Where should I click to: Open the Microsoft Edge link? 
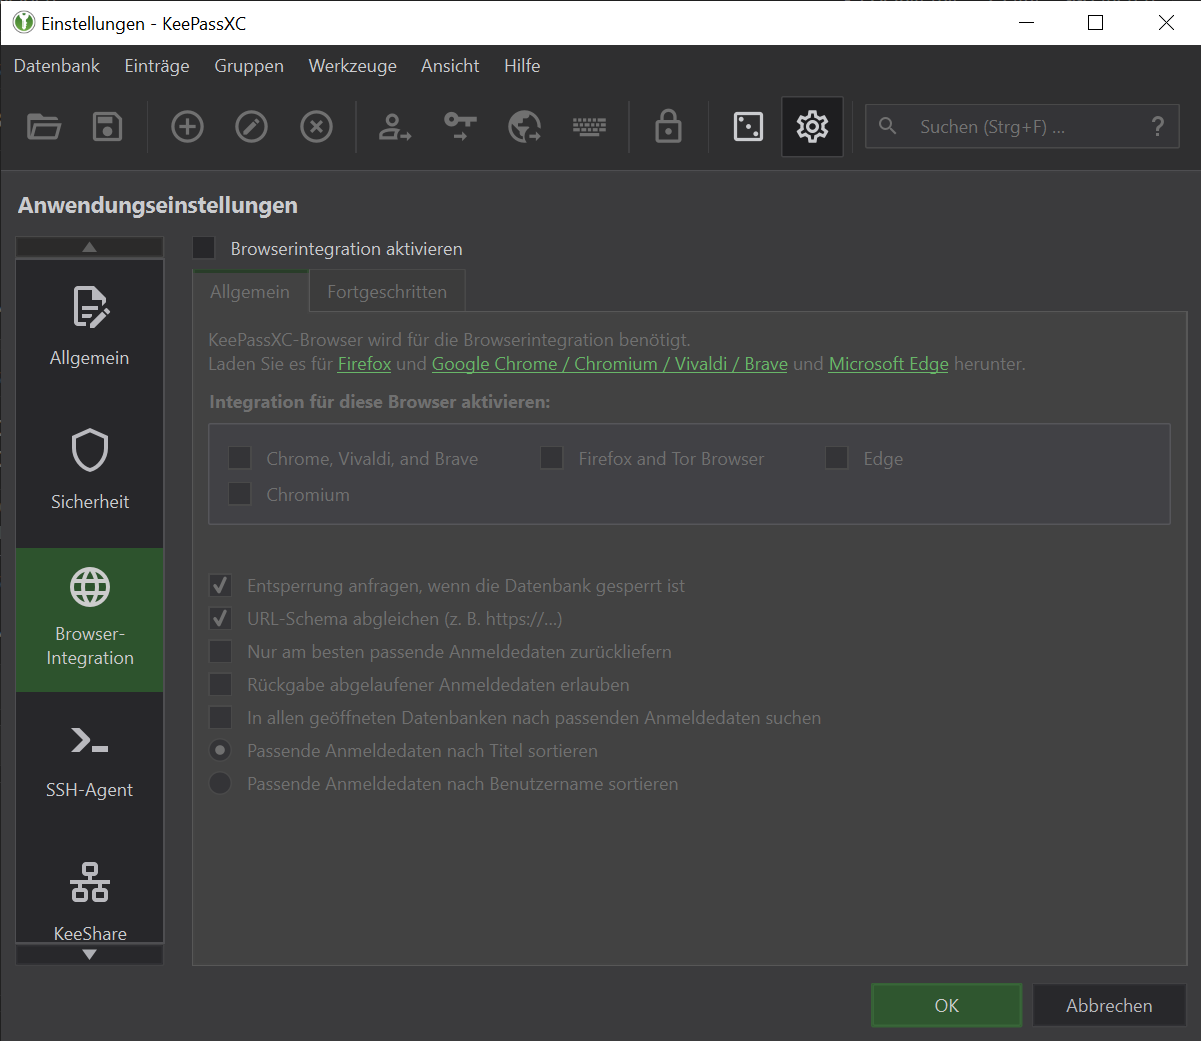[x=889, y=364]
